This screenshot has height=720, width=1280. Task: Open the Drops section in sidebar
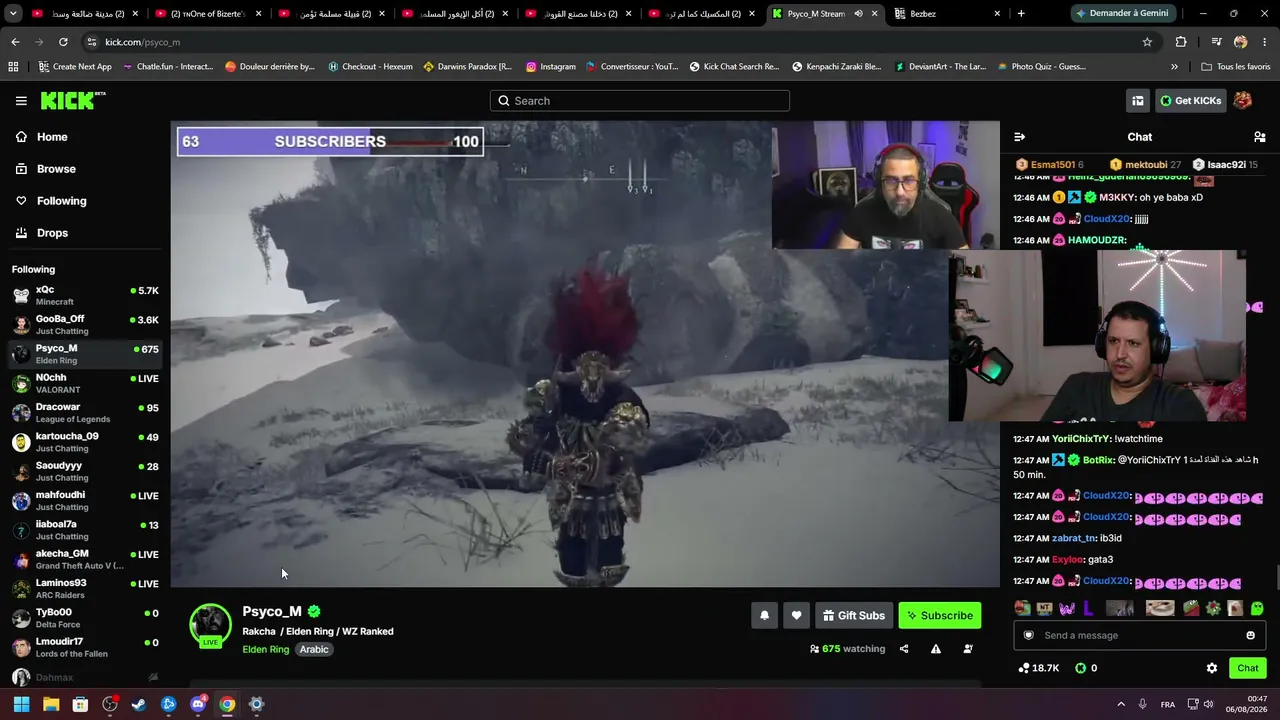click(x=52, y=233)
